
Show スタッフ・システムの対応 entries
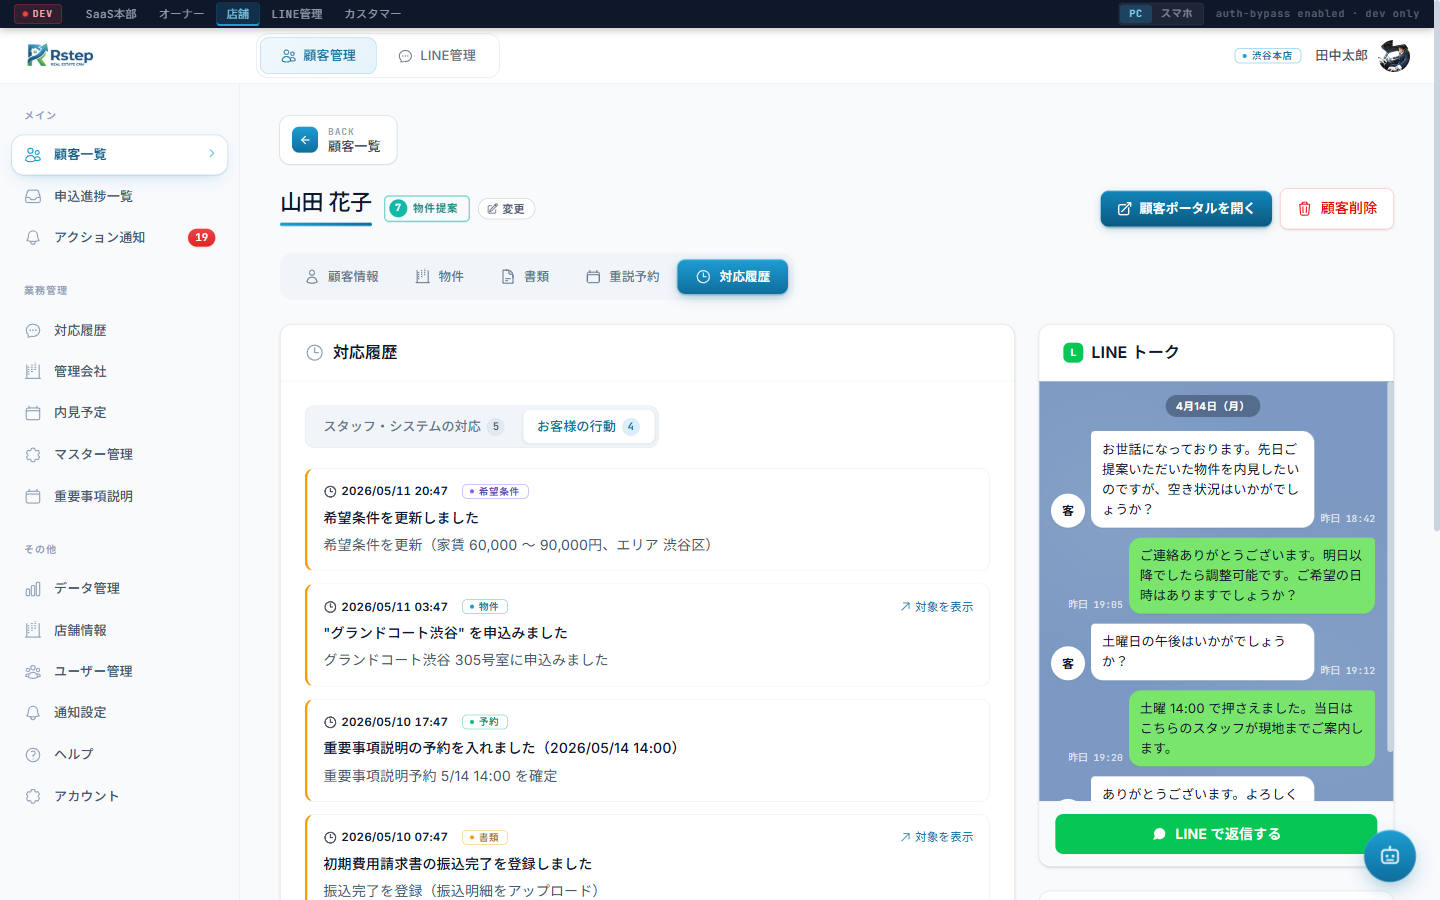pyautogui.click(x=413, y=426)
